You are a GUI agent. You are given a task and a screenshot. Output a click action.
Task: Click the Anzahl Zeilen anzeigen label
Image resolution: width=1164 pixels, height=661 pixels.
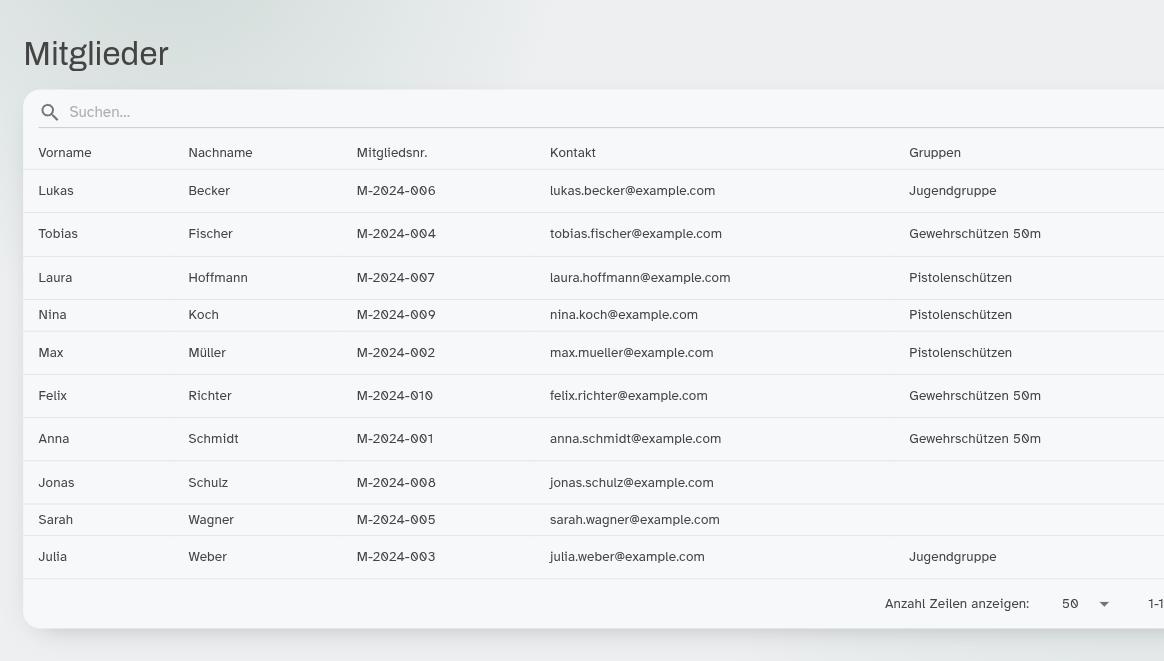[957, 604]
